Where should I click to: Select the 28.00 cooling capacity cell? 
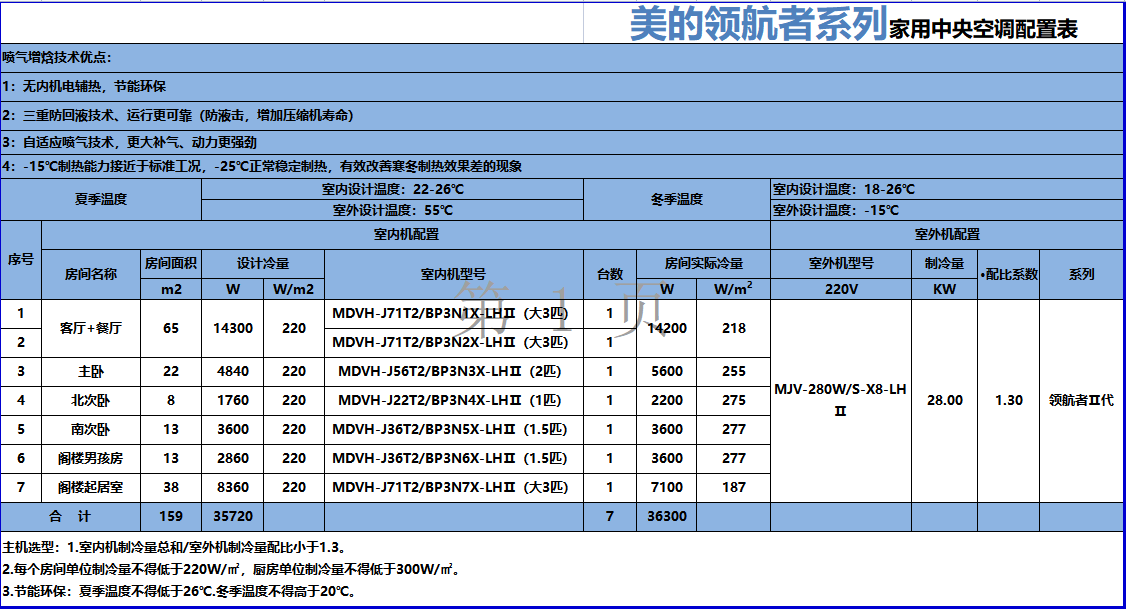(944, 401)
